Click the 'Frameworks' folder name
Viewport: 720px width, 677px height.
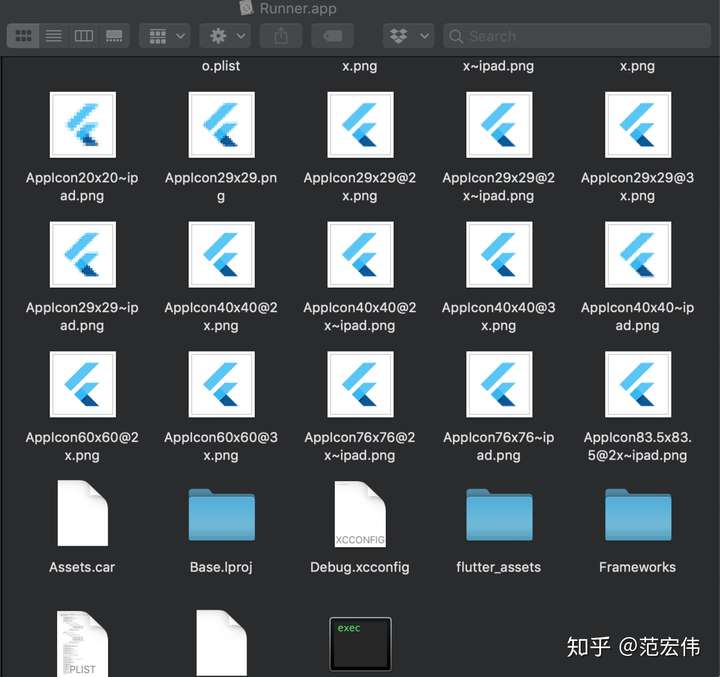tap(637, 567)
